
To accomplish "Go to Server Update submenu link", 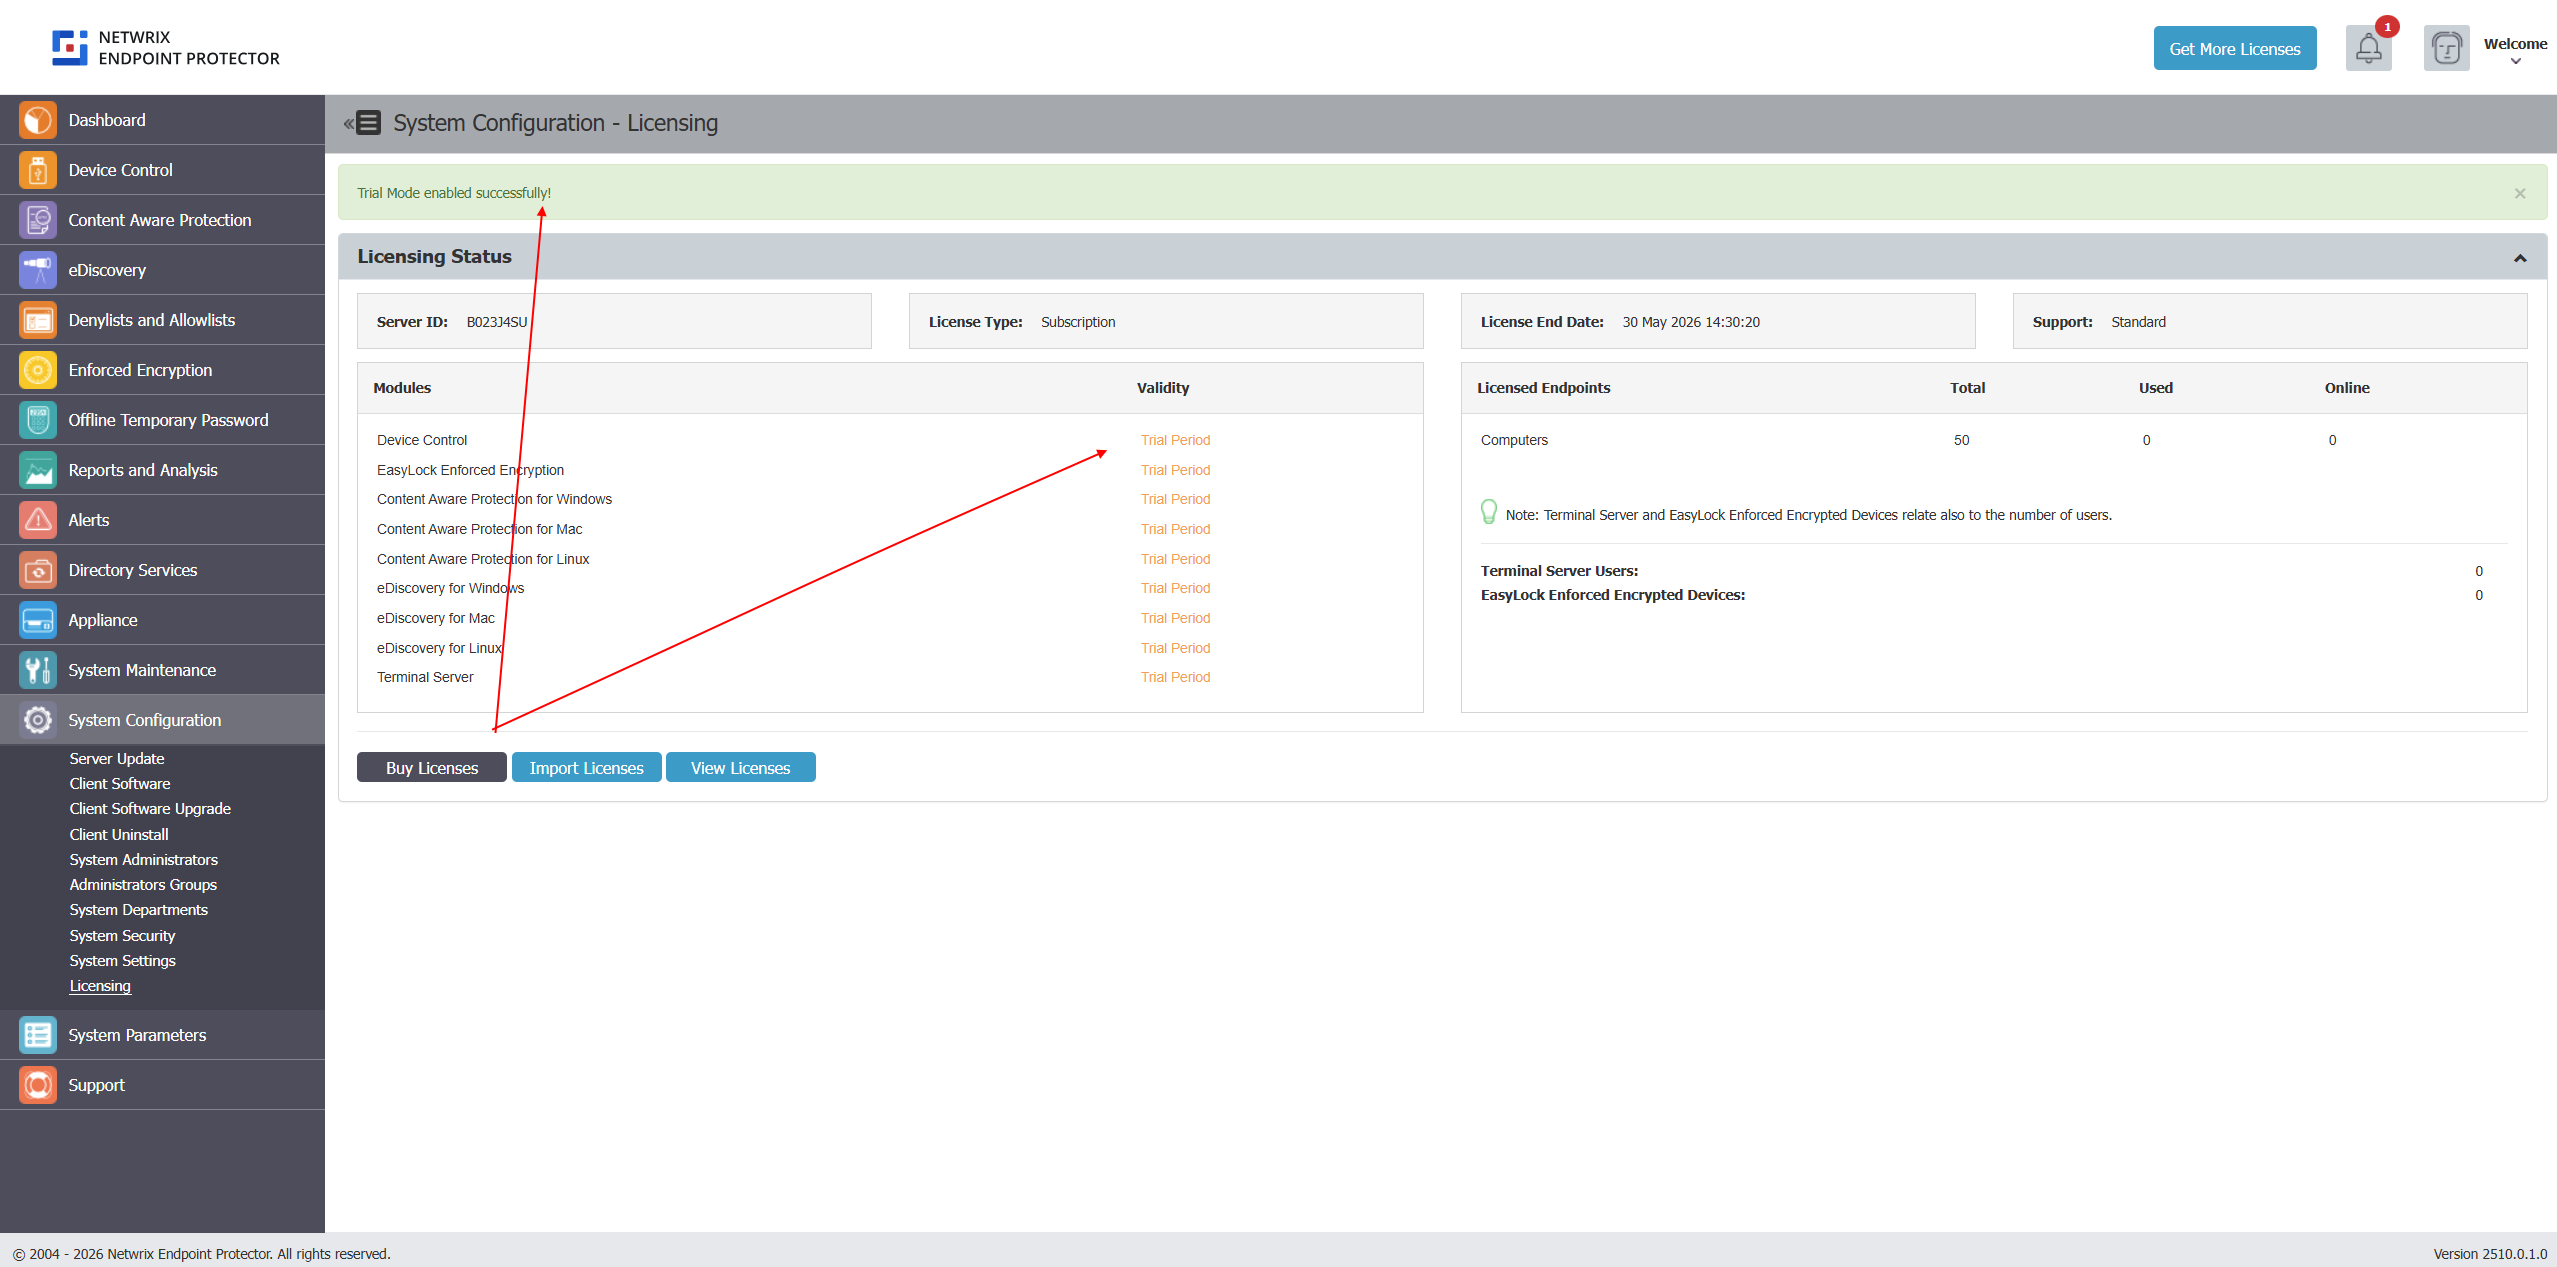I will 117,759.
